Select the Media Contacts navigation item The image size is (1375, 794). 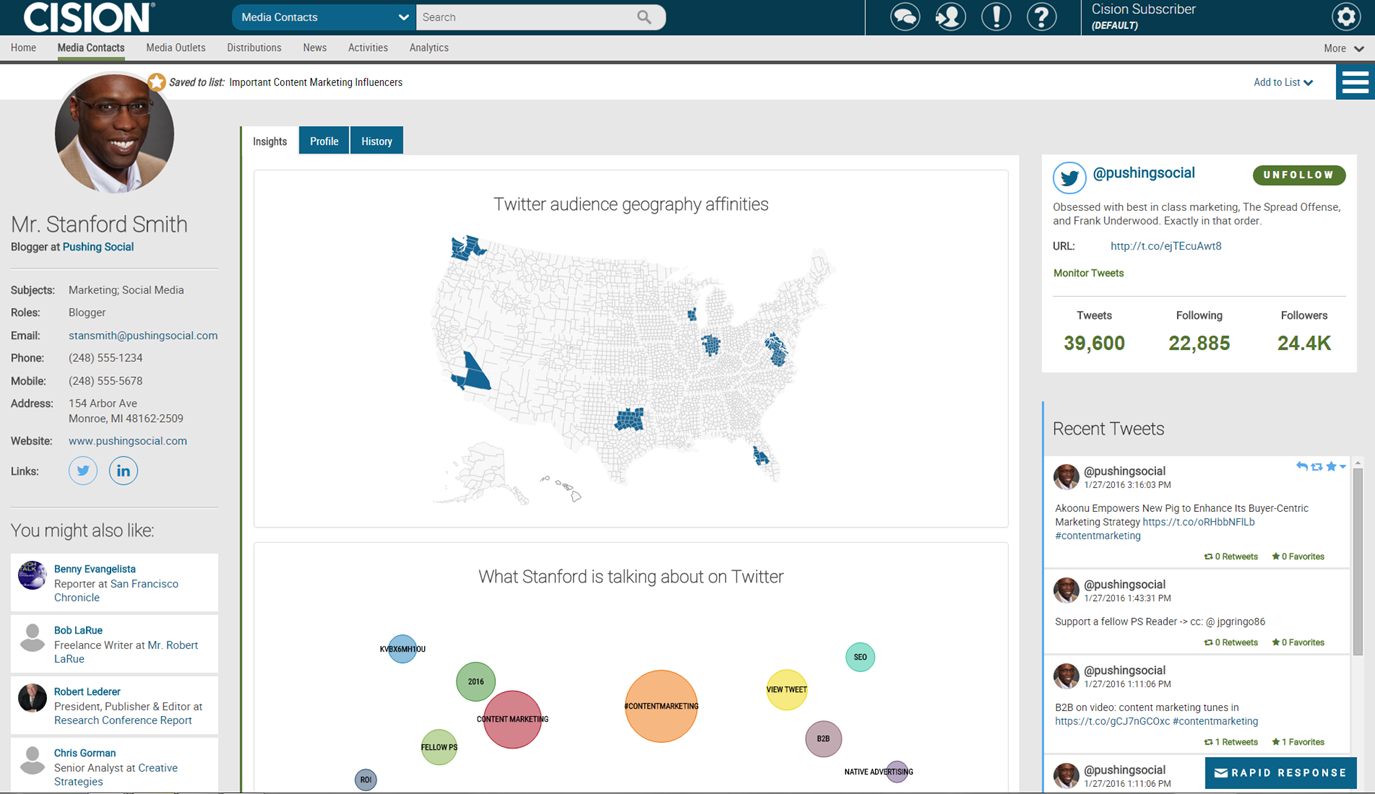click(91, 48)
